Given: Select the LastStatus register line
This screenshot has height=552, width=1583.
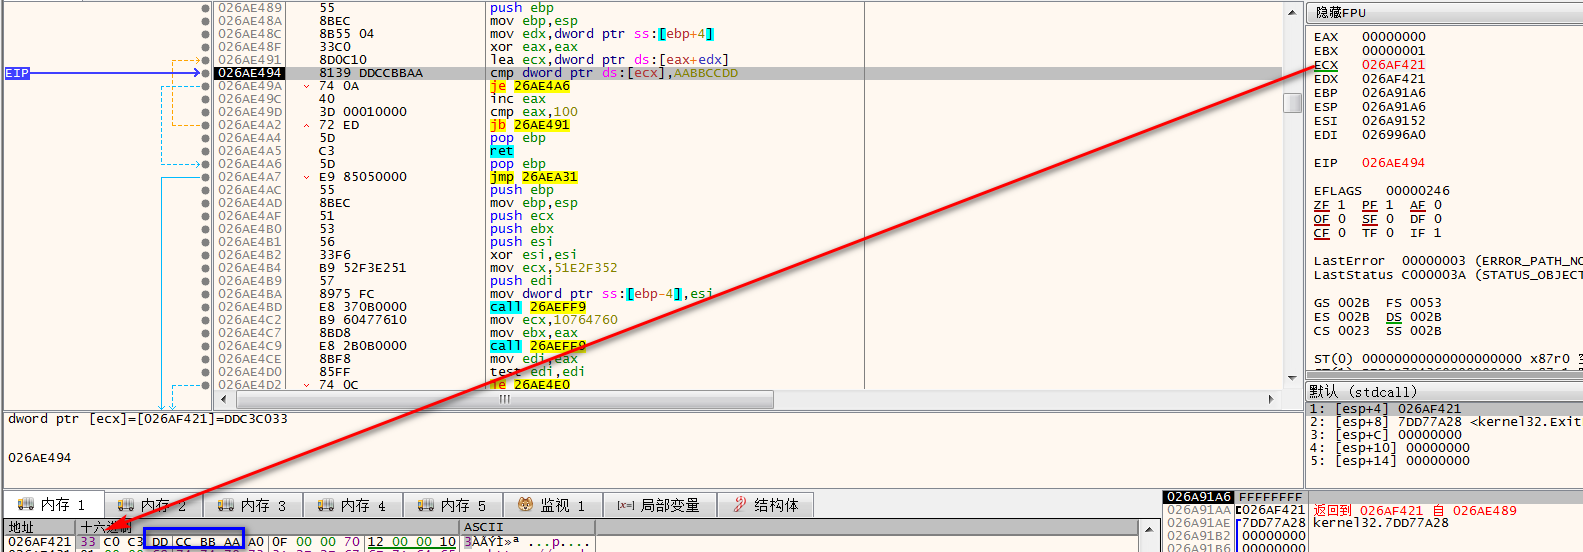Looking at the screenshot, I should (1448, 275).
